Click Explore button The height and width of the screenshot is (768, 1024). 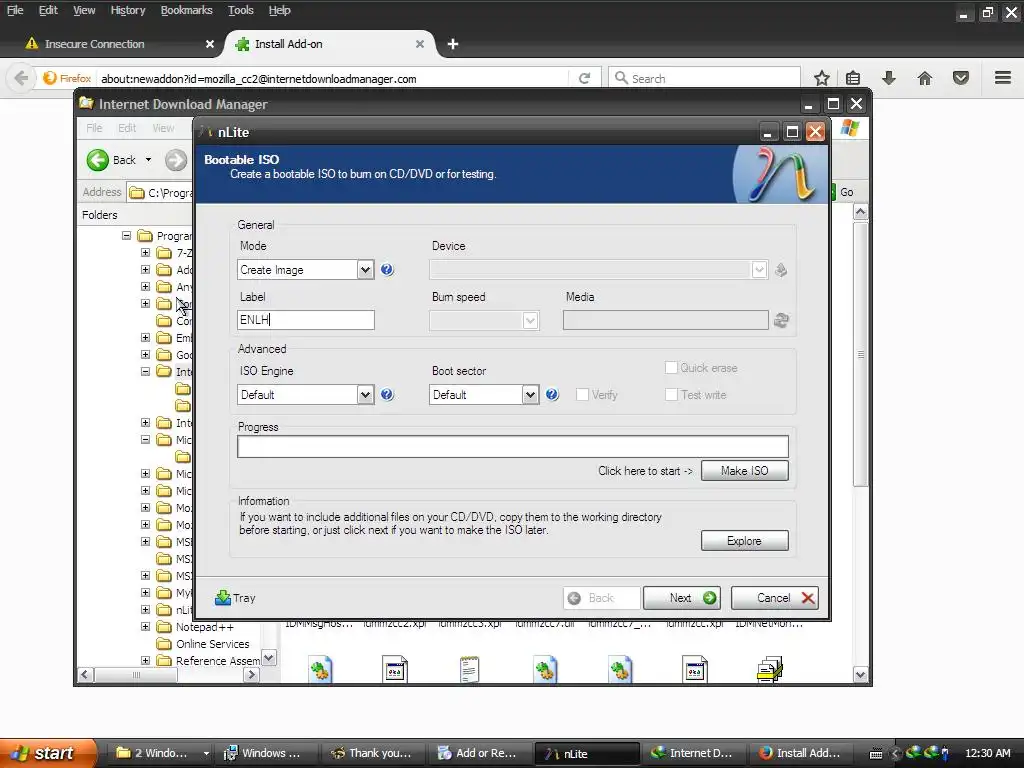point(744,541)
